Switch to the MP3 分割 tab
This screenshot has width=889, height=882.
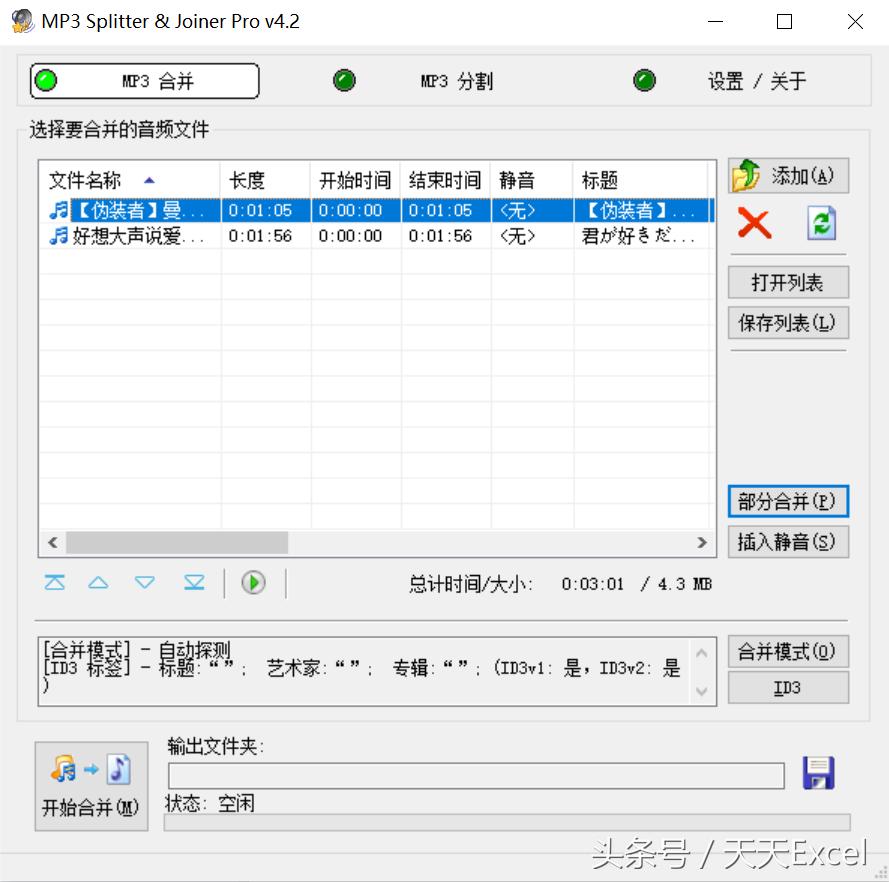456,81
